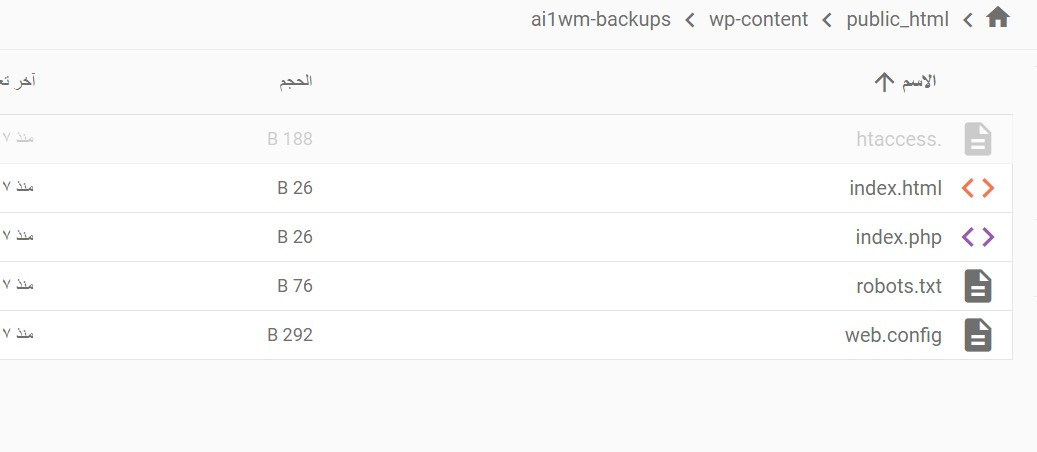Sort files by the الحجم size column
This screenshot has height=452, width=1037.
pyautogui.click(x=295, y=82)
